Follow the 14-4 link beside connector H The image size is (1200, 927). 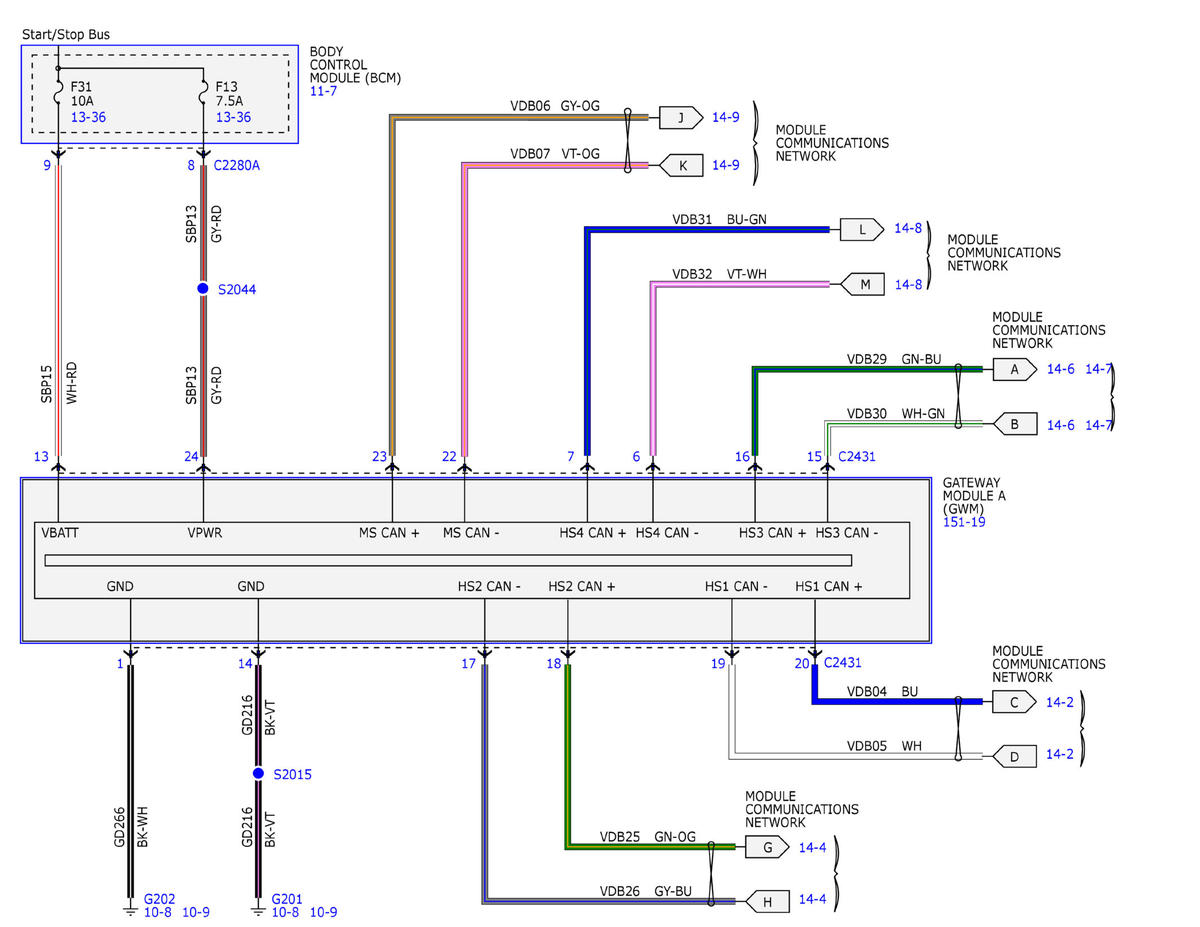pos(812,899)
